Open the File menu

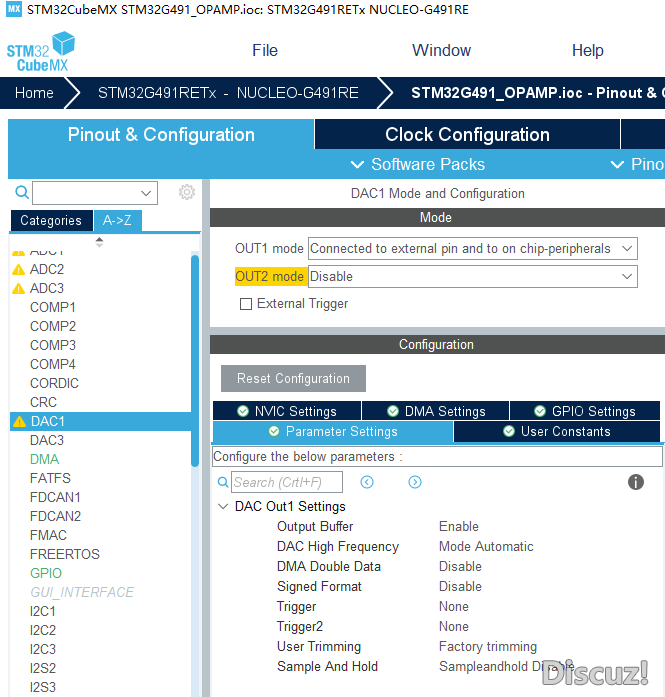pyautogui.click(x=265, y=50)
